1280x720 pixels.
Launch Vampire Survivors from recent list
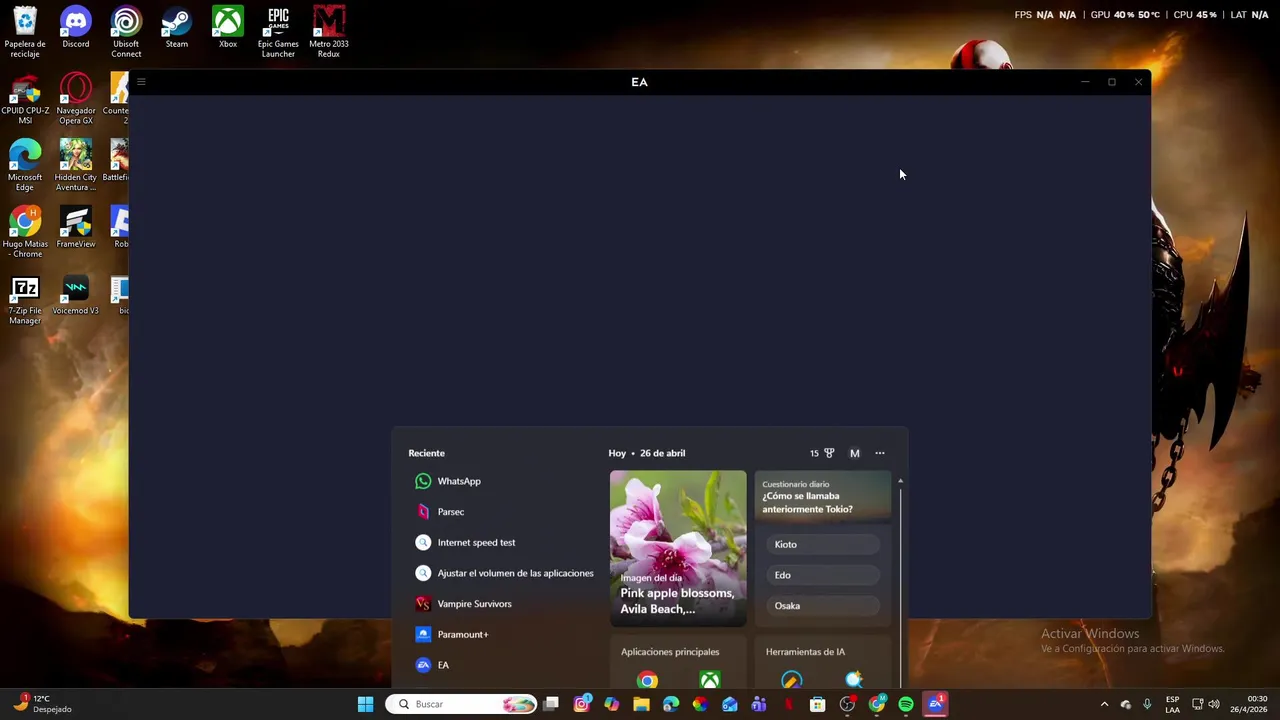(463, 604)
